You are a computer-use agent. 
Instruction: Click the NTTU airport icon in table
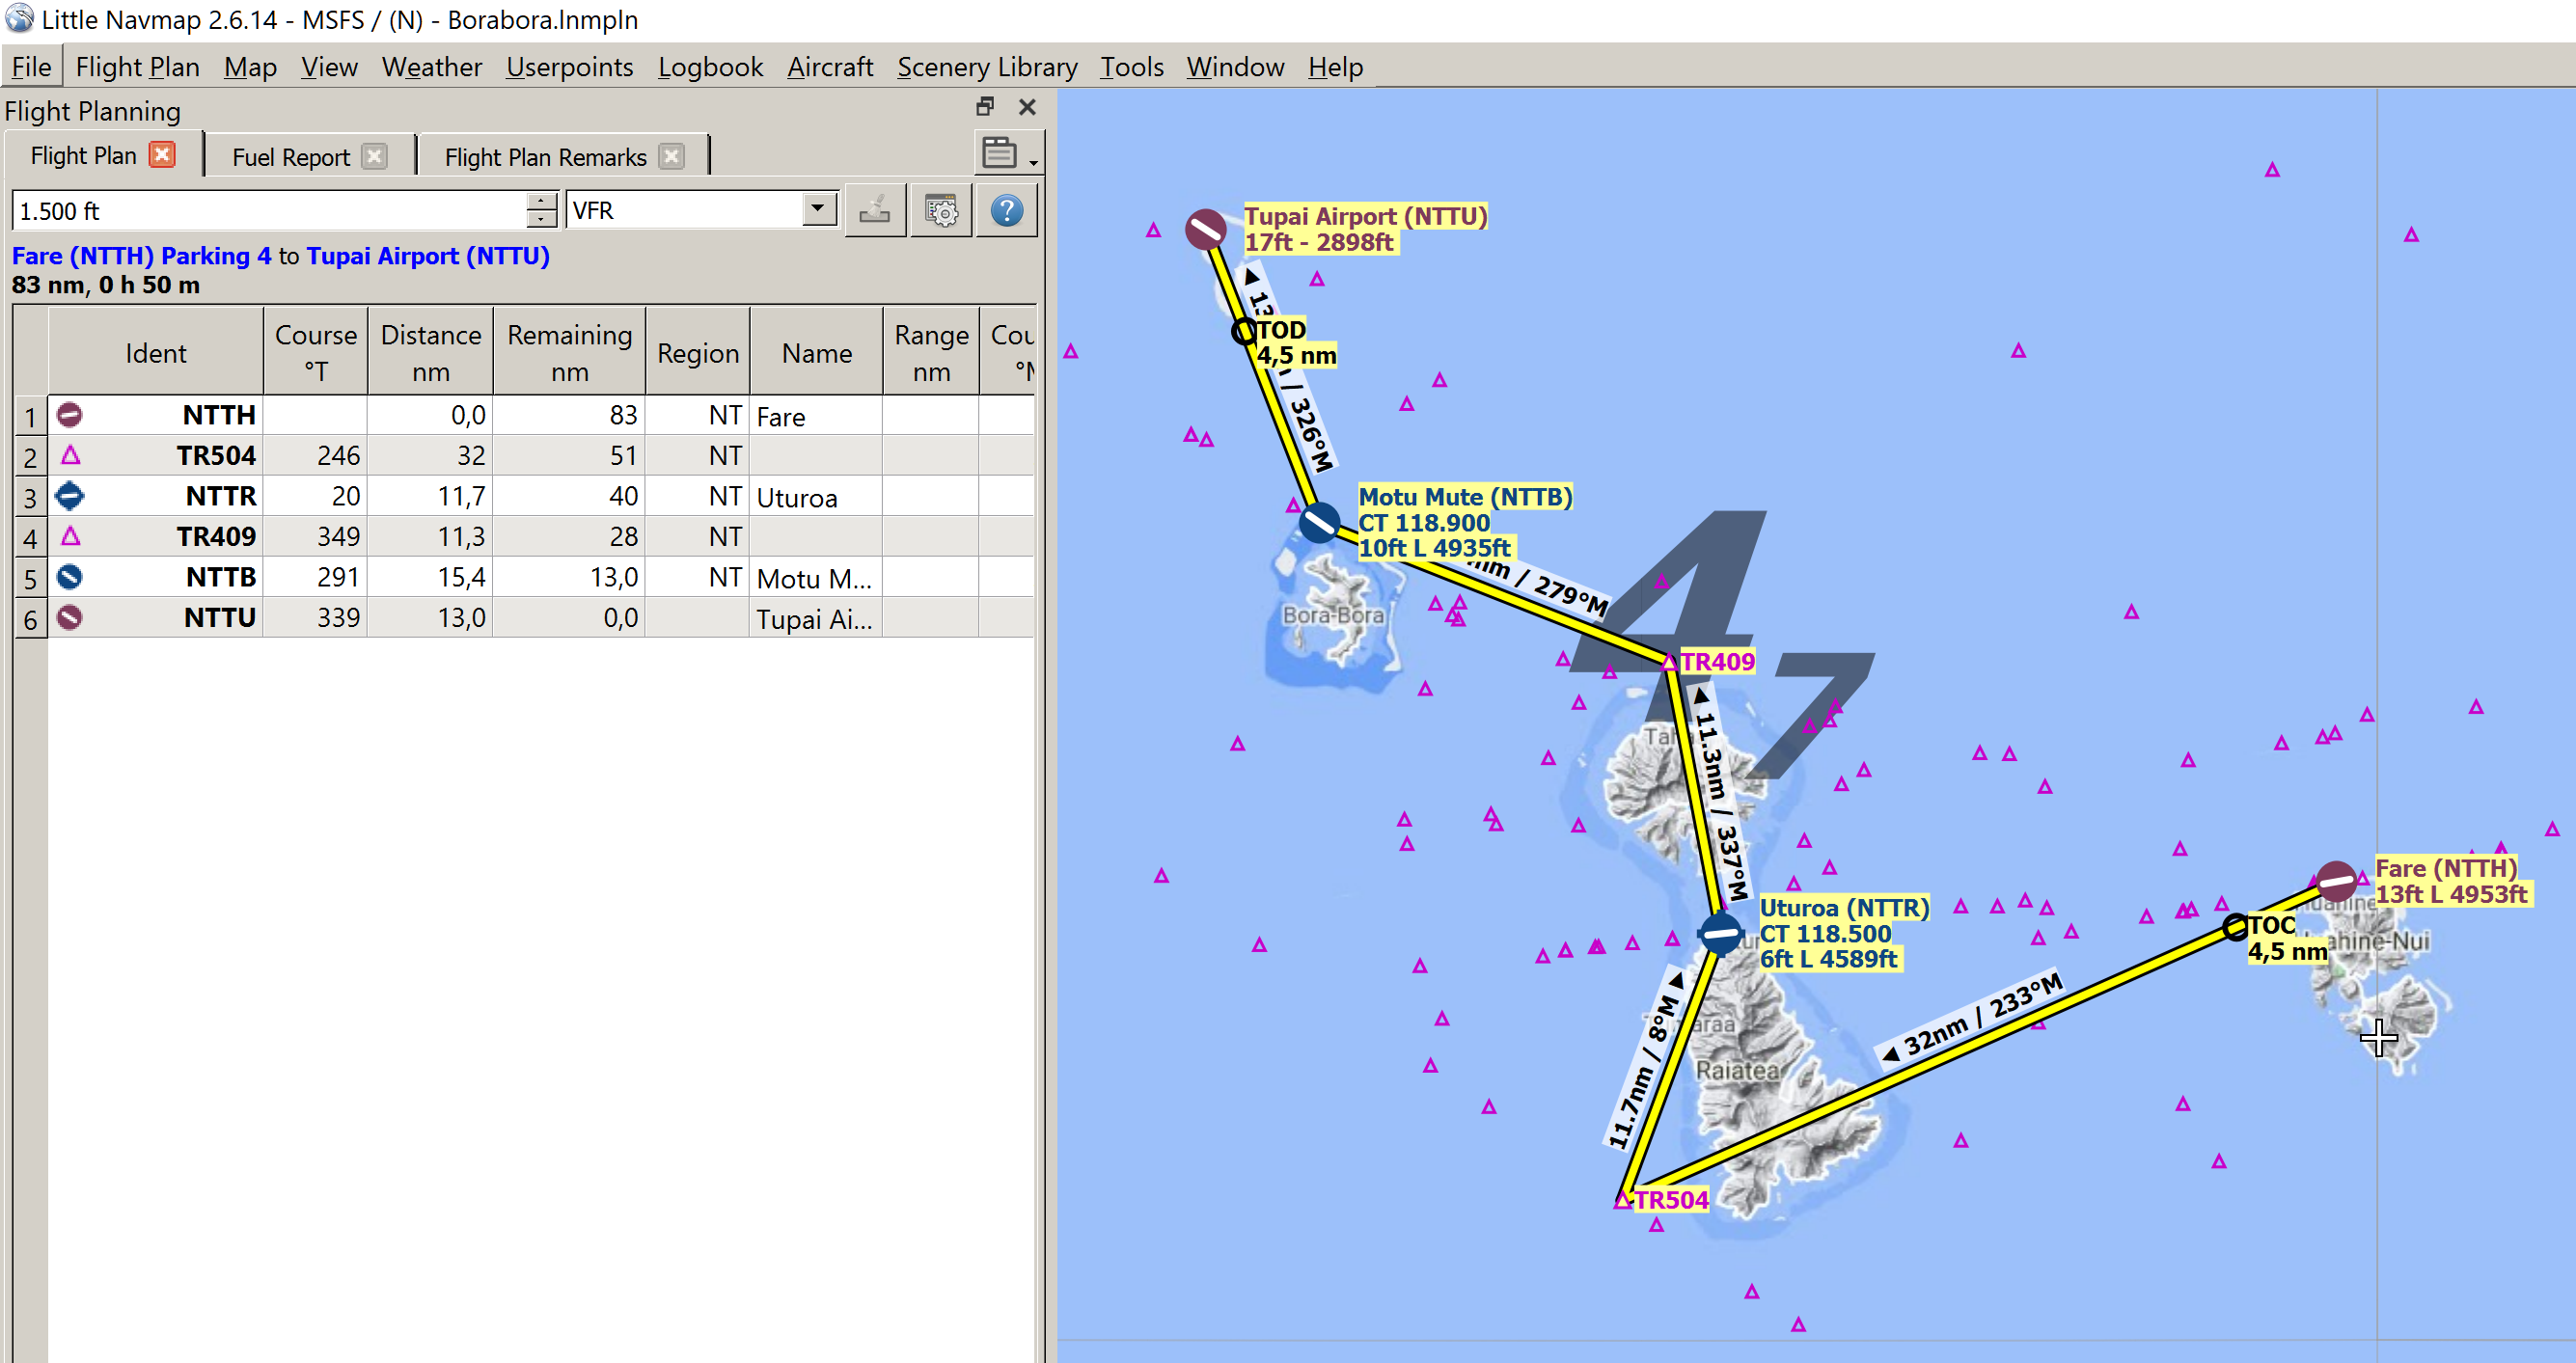point(70,617)
